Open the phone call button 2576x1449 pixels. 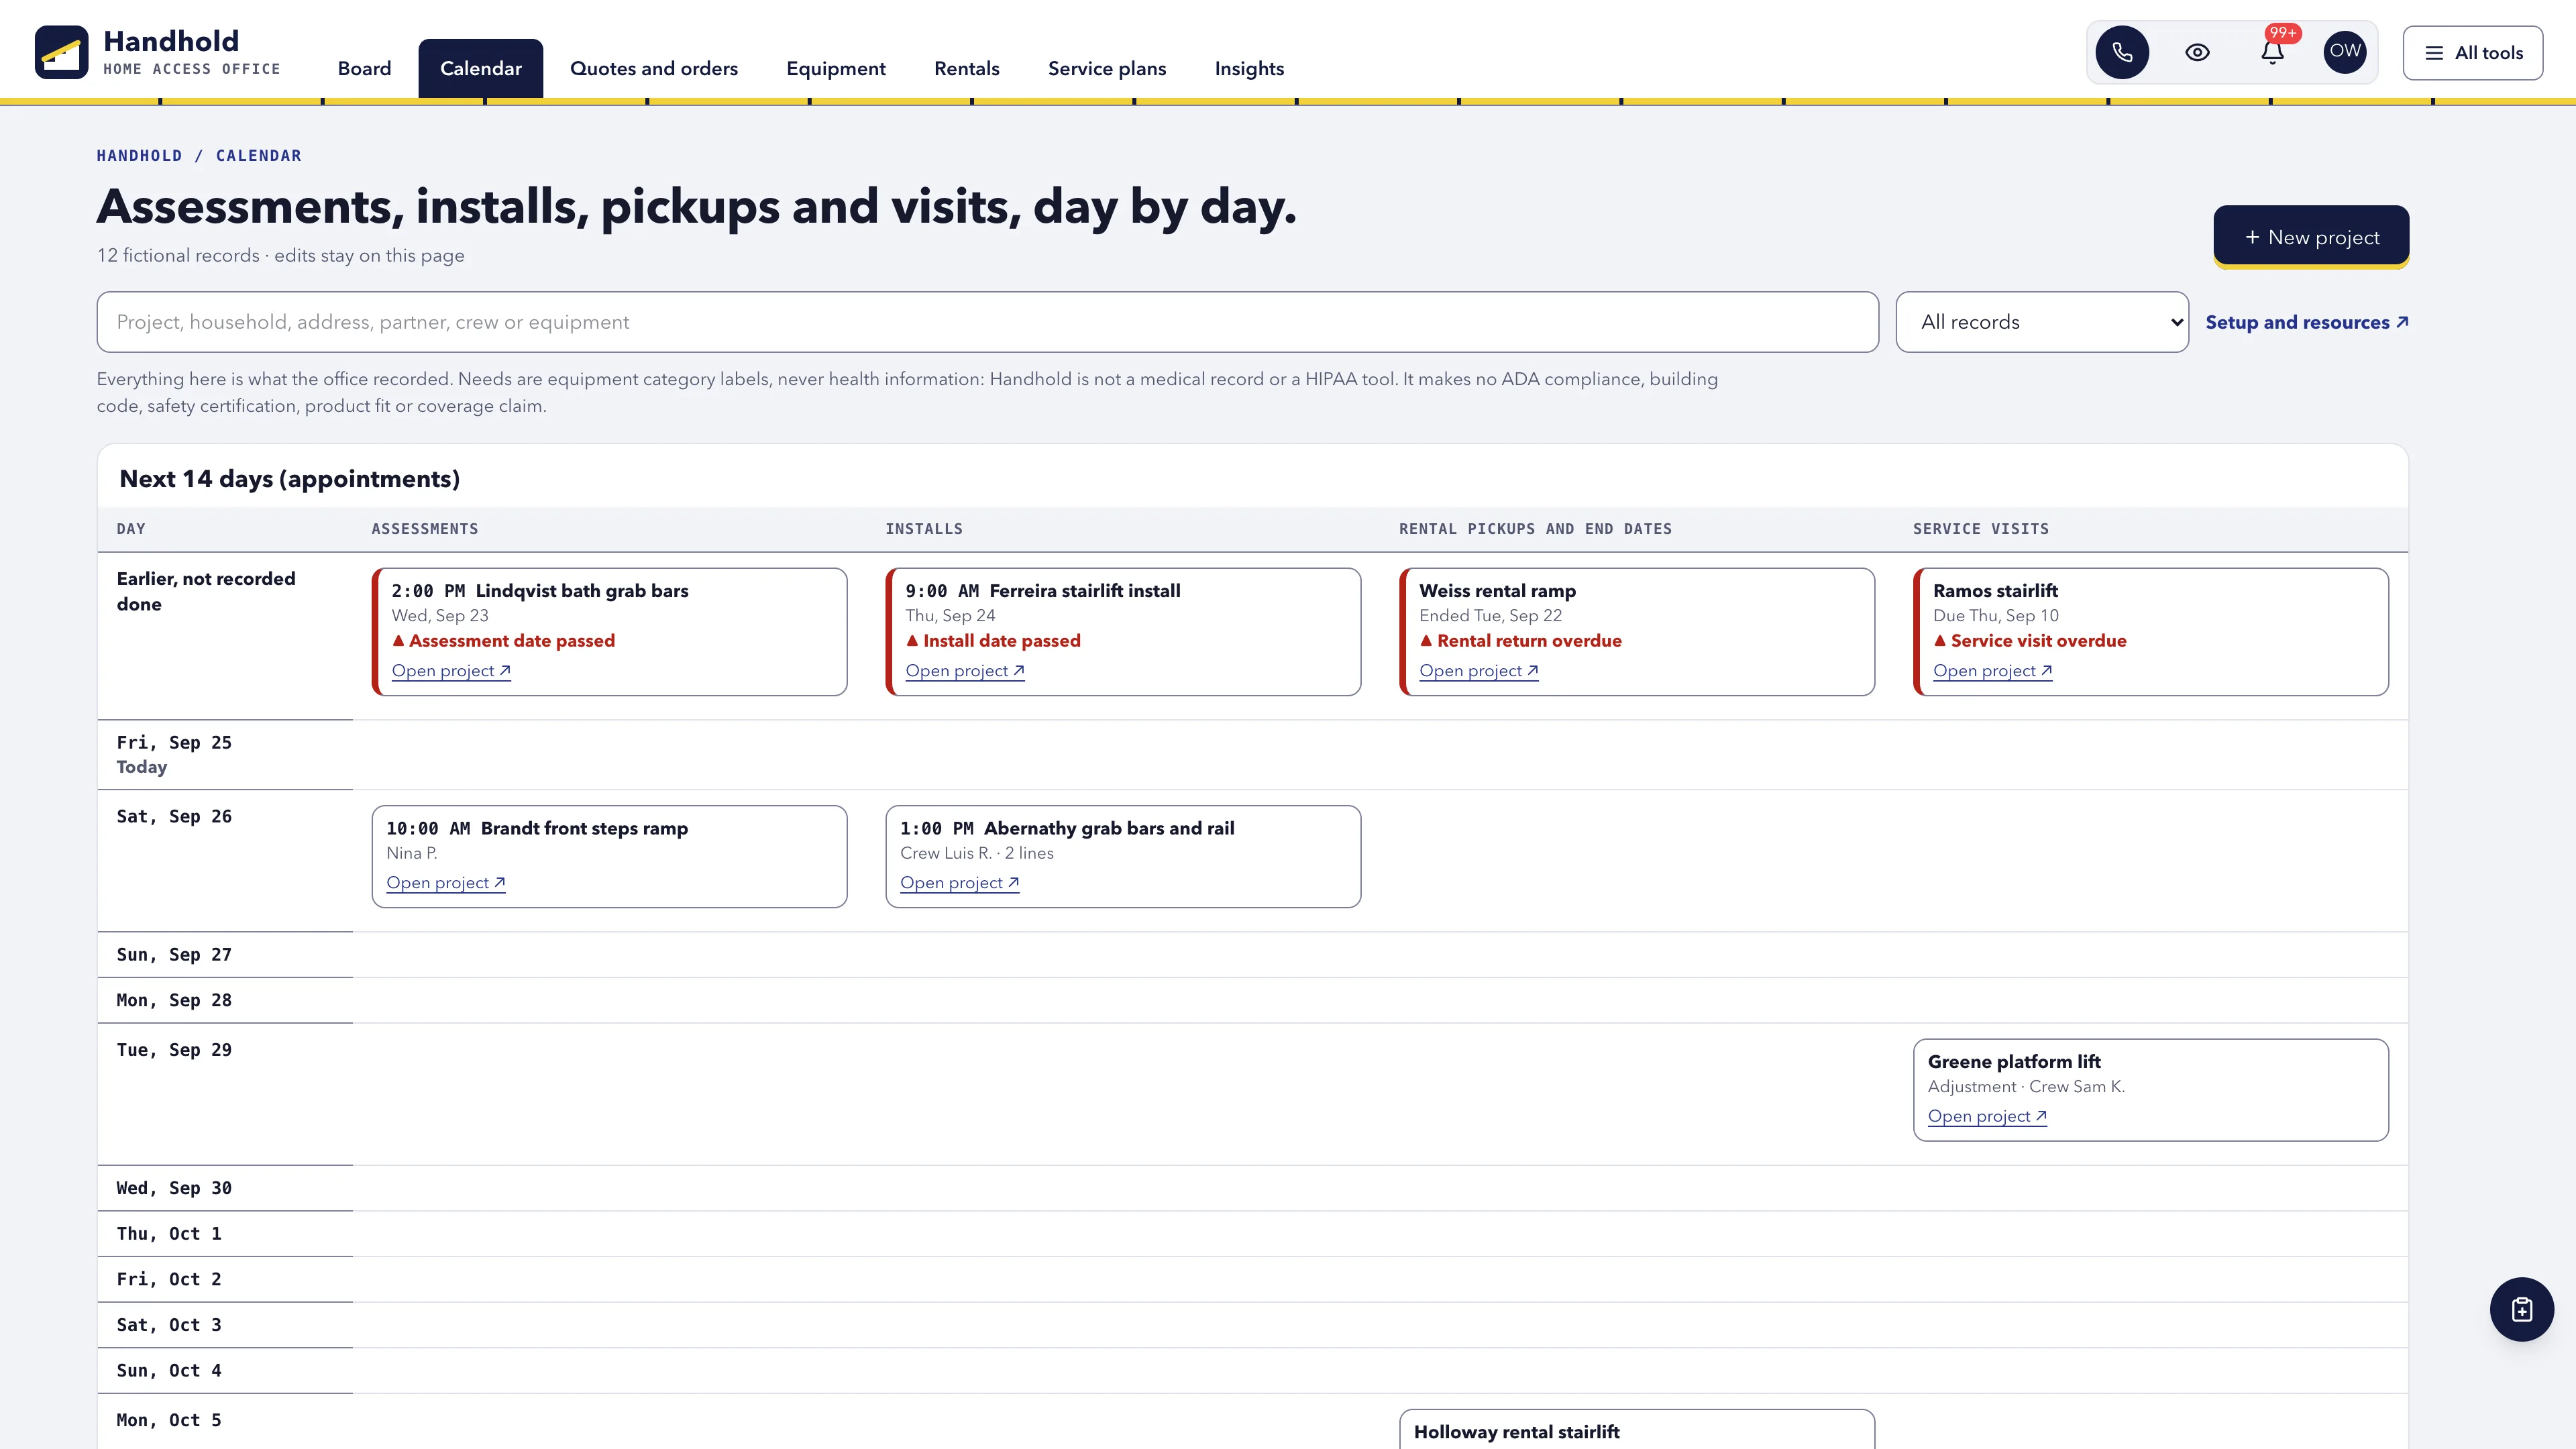pos(2122,52)
